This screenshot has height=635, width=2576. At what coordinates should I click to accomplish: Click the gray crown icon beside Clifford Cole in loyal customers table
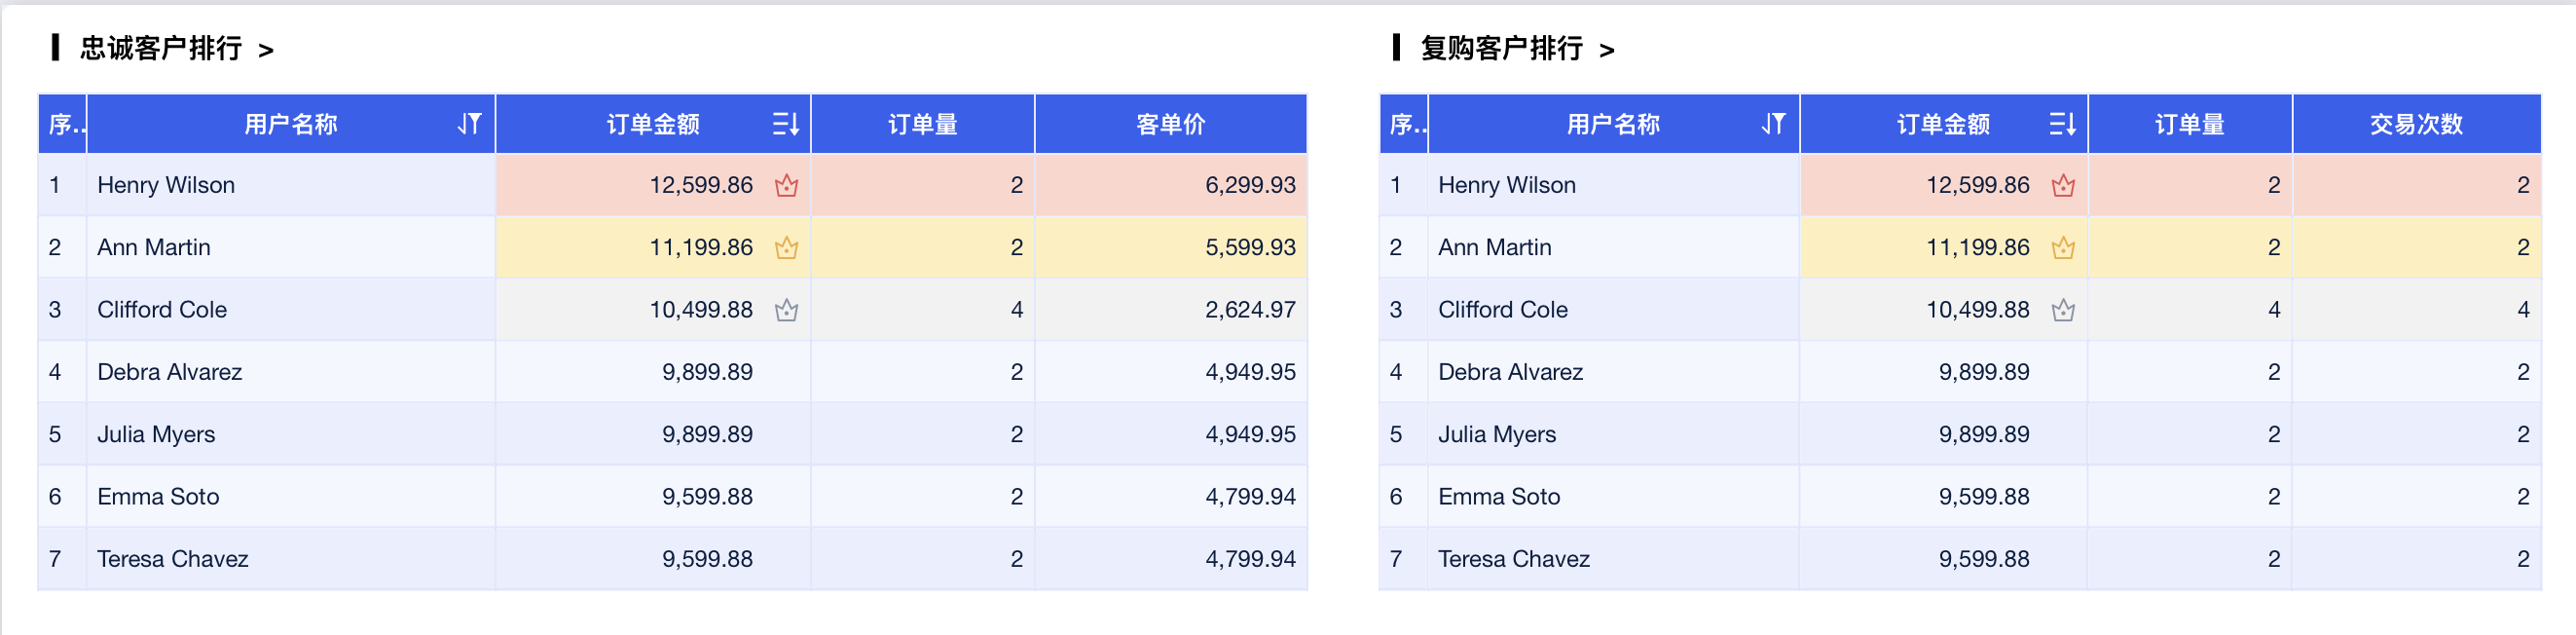click(x=786, y=311)
